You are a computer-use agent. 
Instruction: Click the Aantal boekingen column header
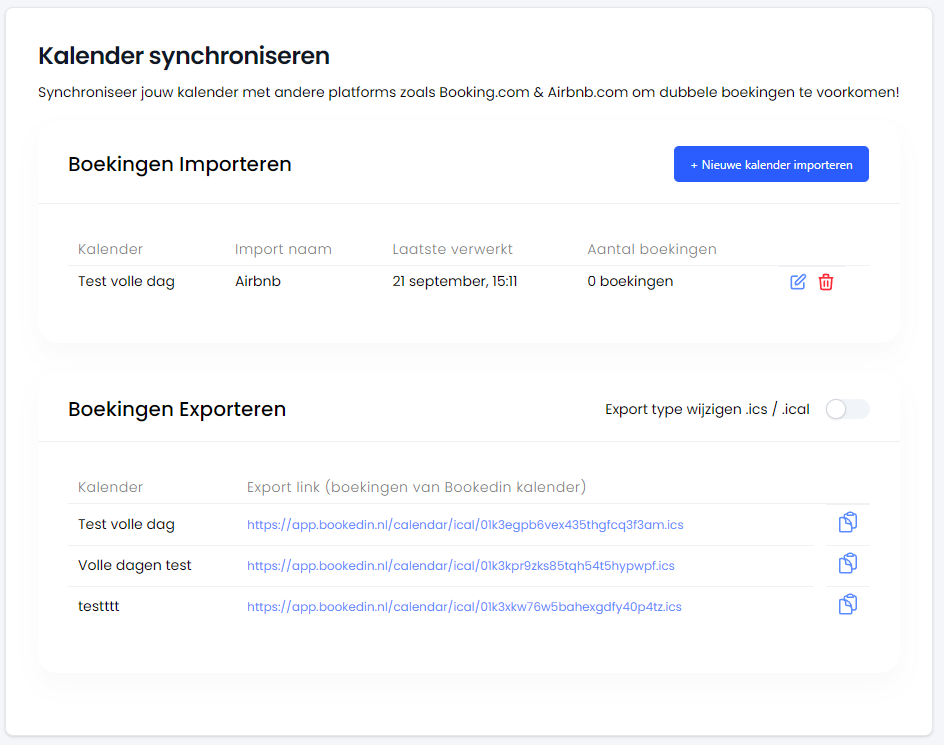(x=652, y=249)
